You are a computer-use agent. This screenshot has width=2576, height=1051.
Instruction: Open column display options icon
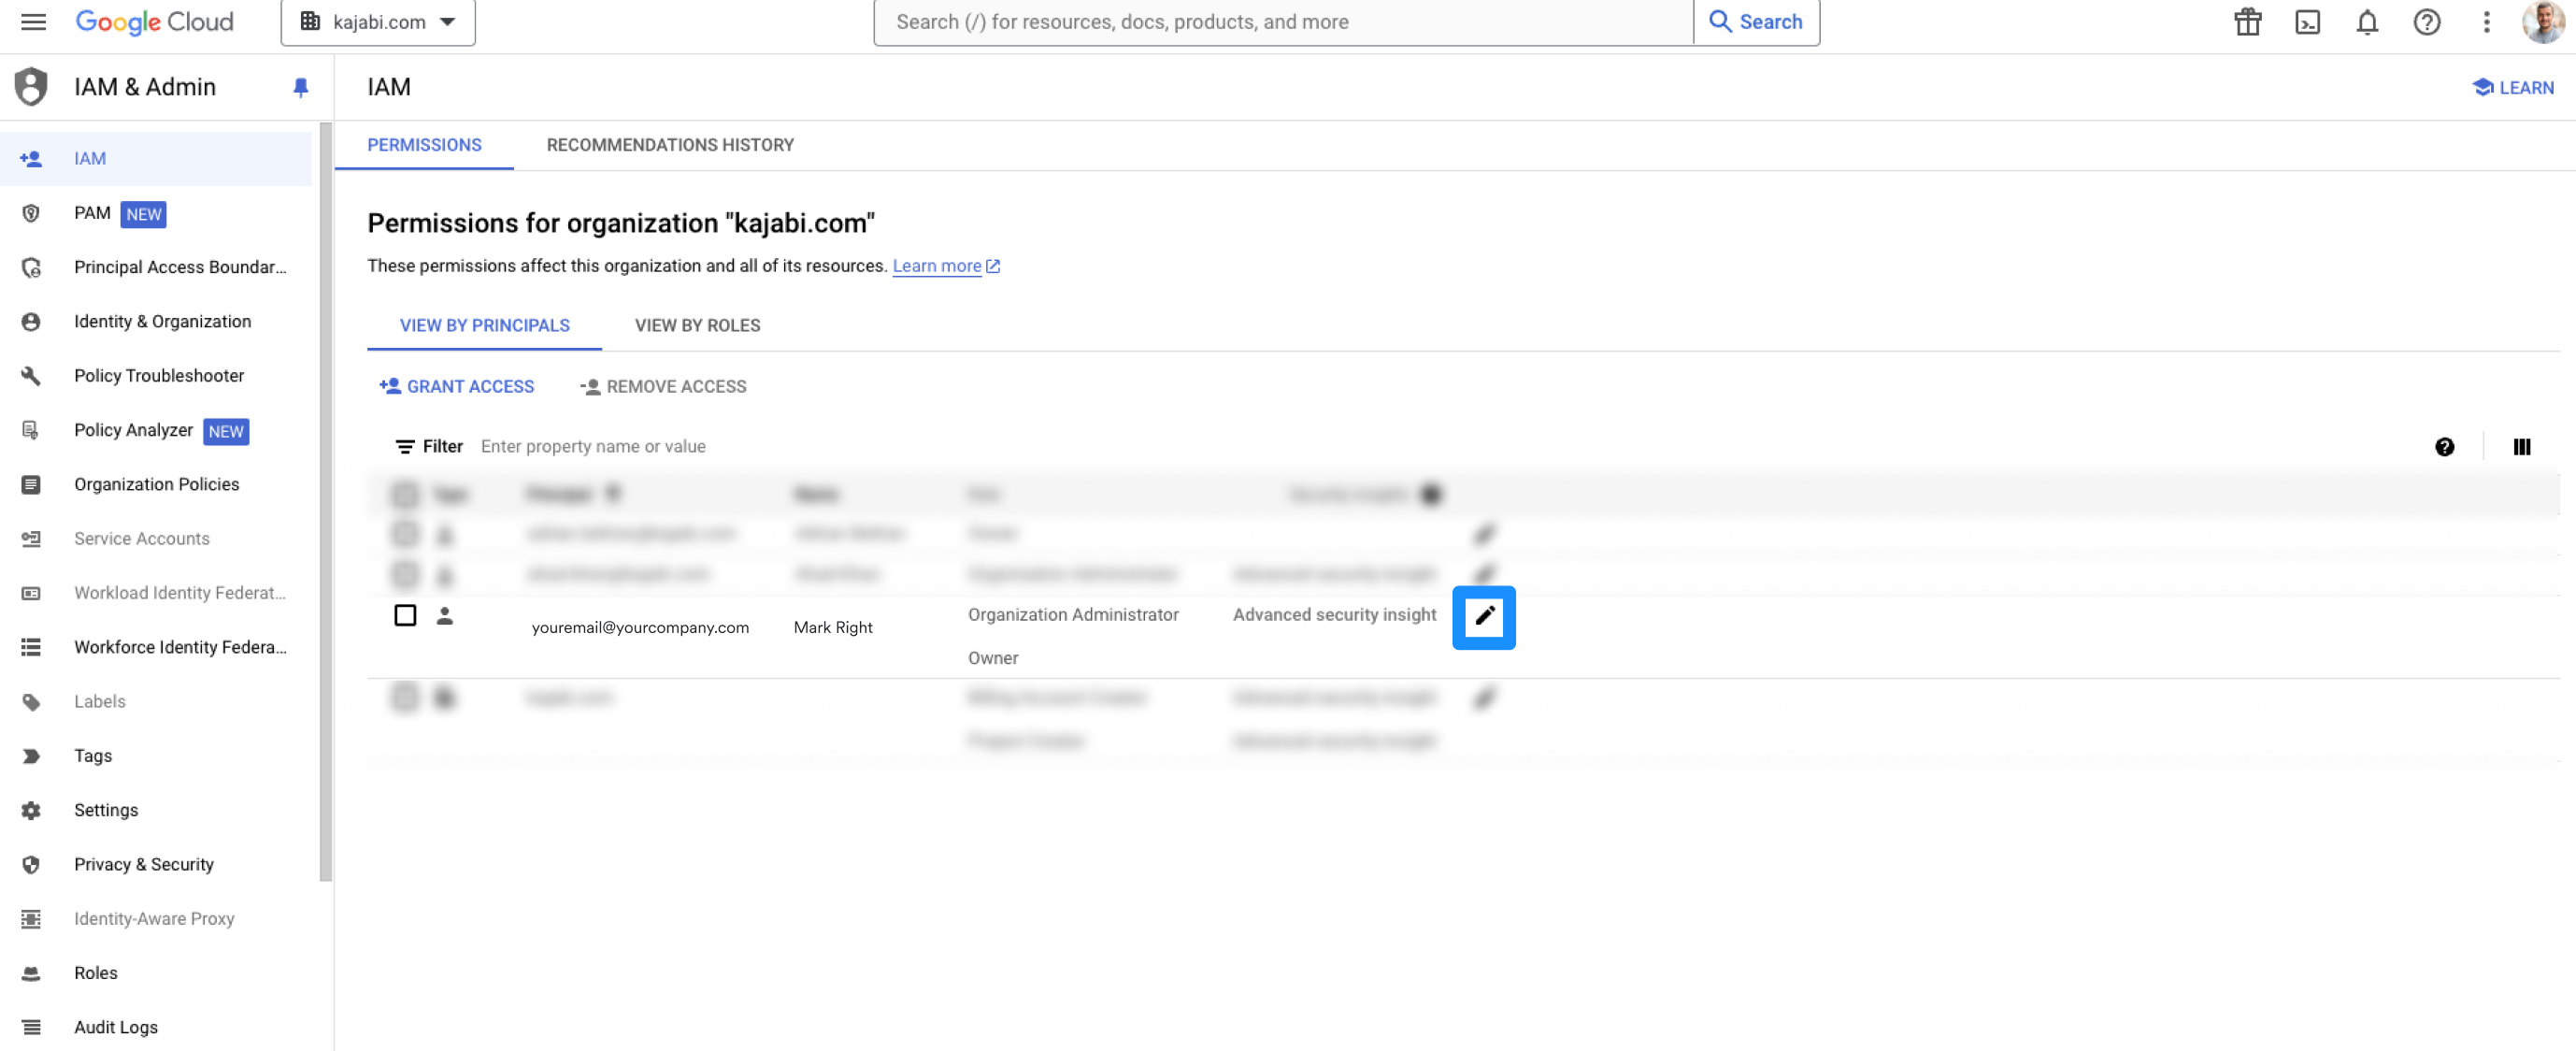pos(2521,447)
